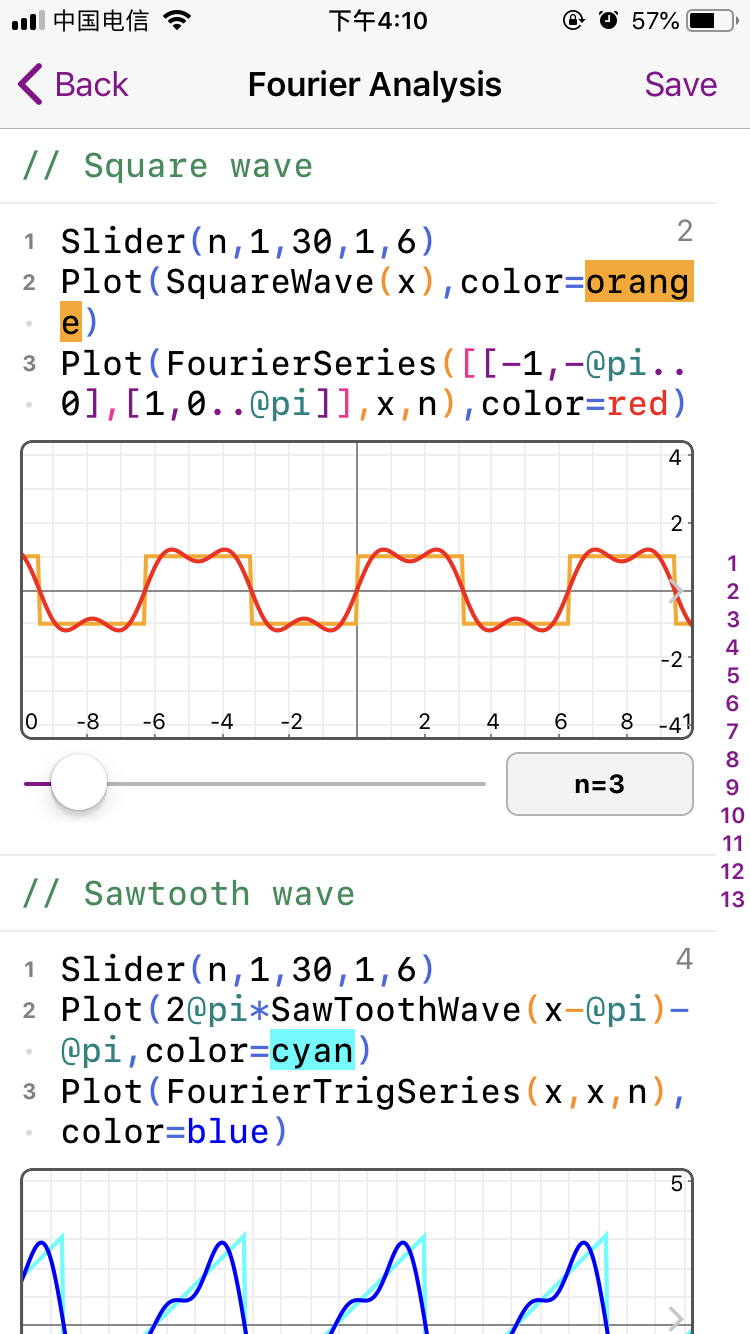Image resolution: width=750 pixels, height=1334 pixels.
Task: Tap the Wi-Fi status icon
Action: tap(177, 20)
